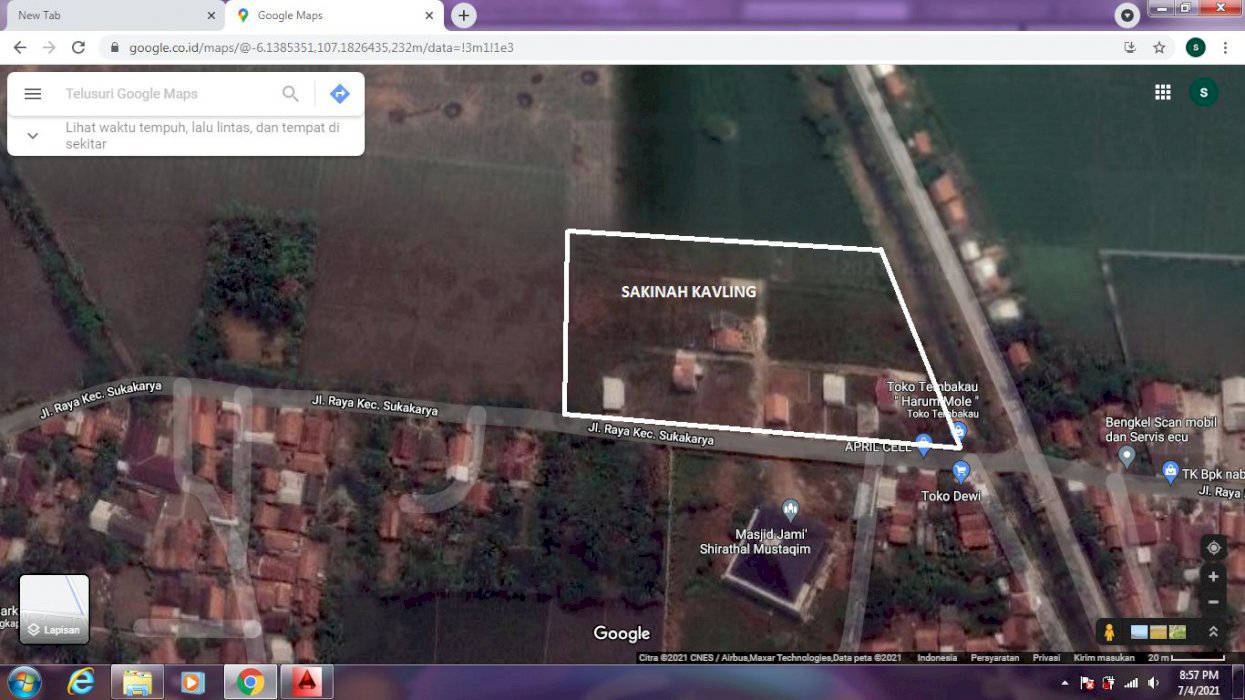Bookmark this page with star icon

(1159, 47)
